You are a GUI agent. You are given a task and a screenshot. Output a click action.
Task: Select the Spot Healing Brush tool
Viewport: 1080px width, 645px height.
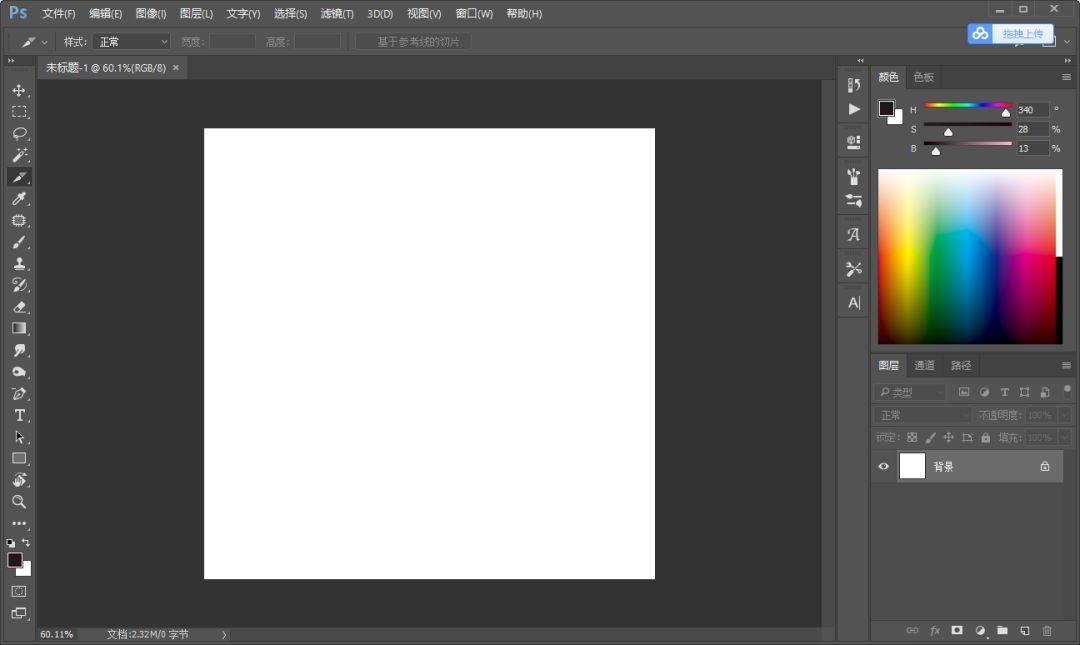click(19, 221)
